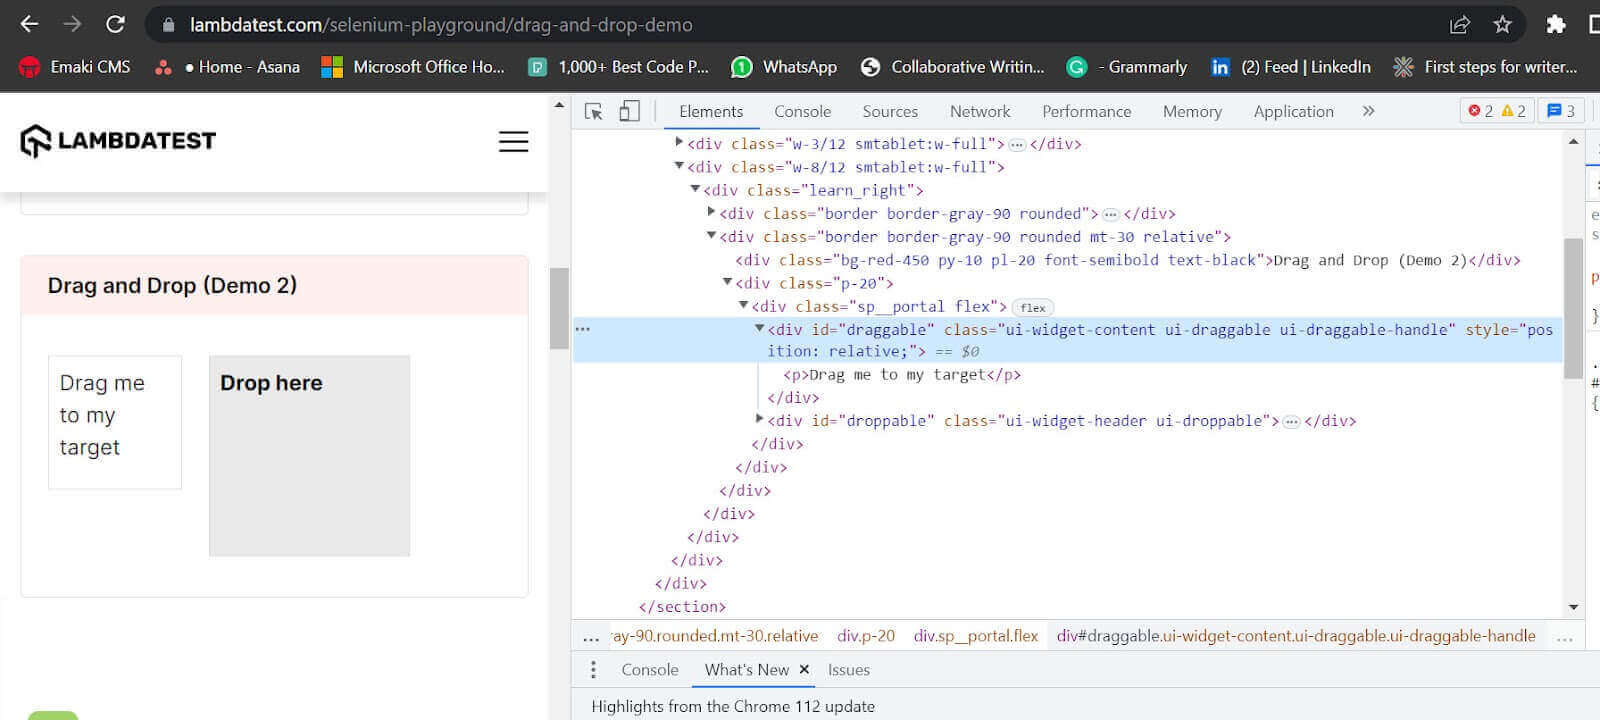The width and height of the screenshot is (1600, 720).
Task: Open the browser extensions puzzle icon
Action: 1555,24
